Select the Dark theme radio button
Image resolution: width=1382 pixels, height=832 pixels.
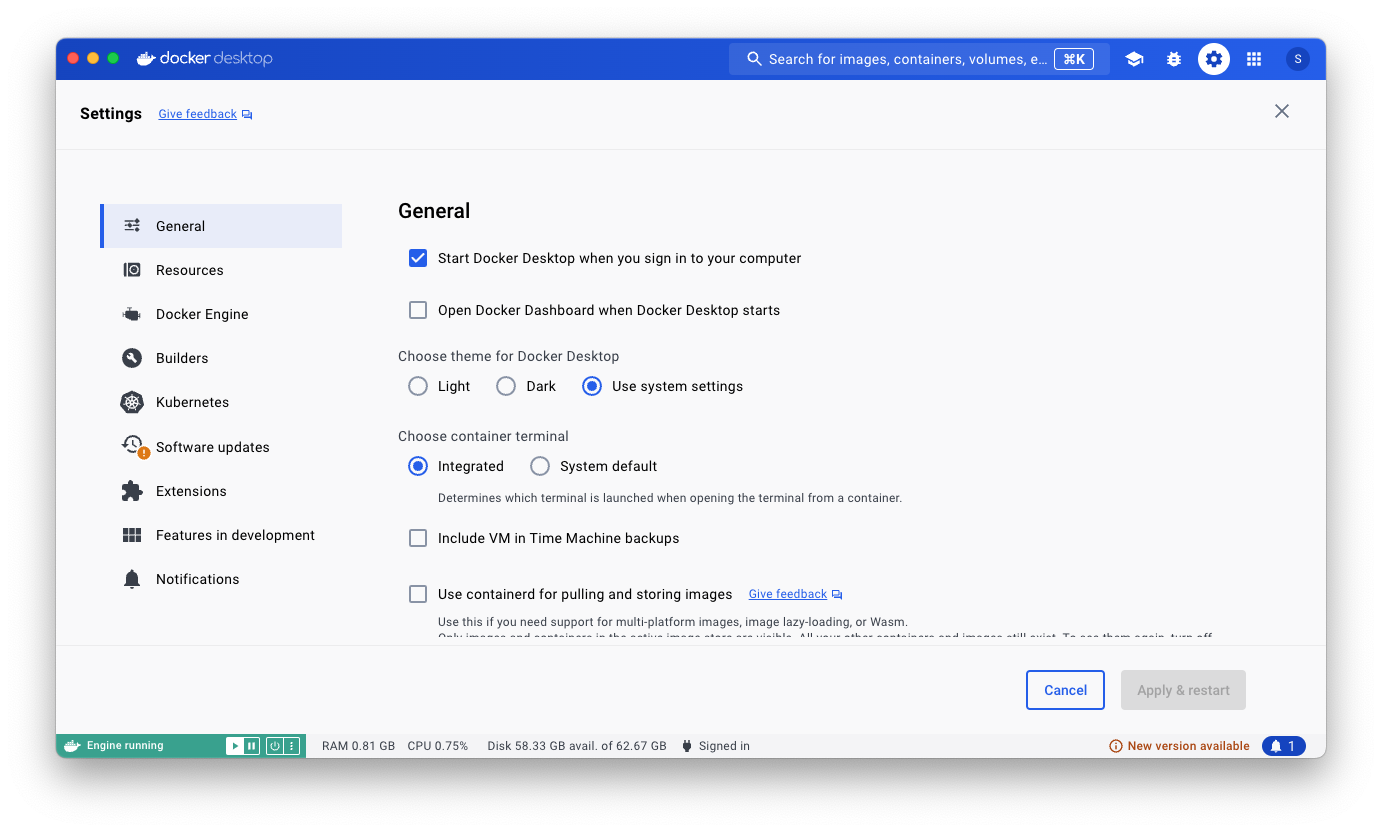pyautogui.click(x=506, y=386)
